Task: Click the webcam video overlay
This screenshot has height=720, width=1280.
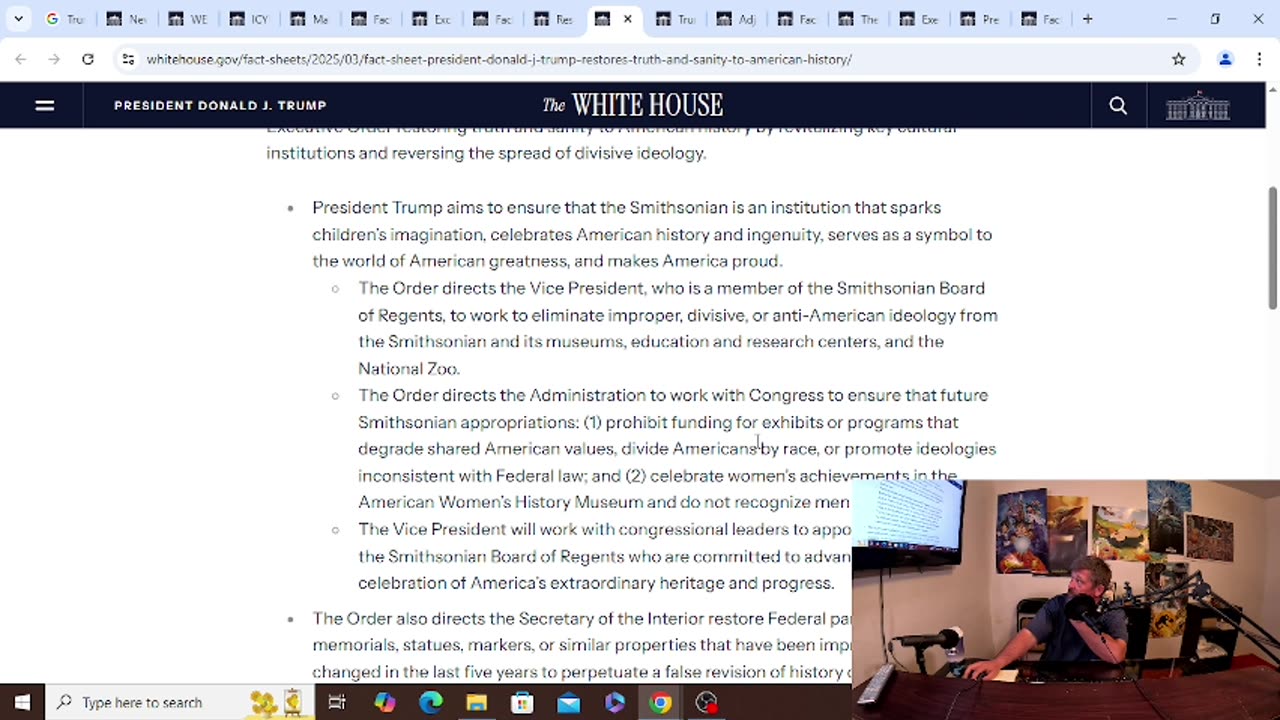Action: (x=1066, y=599)
